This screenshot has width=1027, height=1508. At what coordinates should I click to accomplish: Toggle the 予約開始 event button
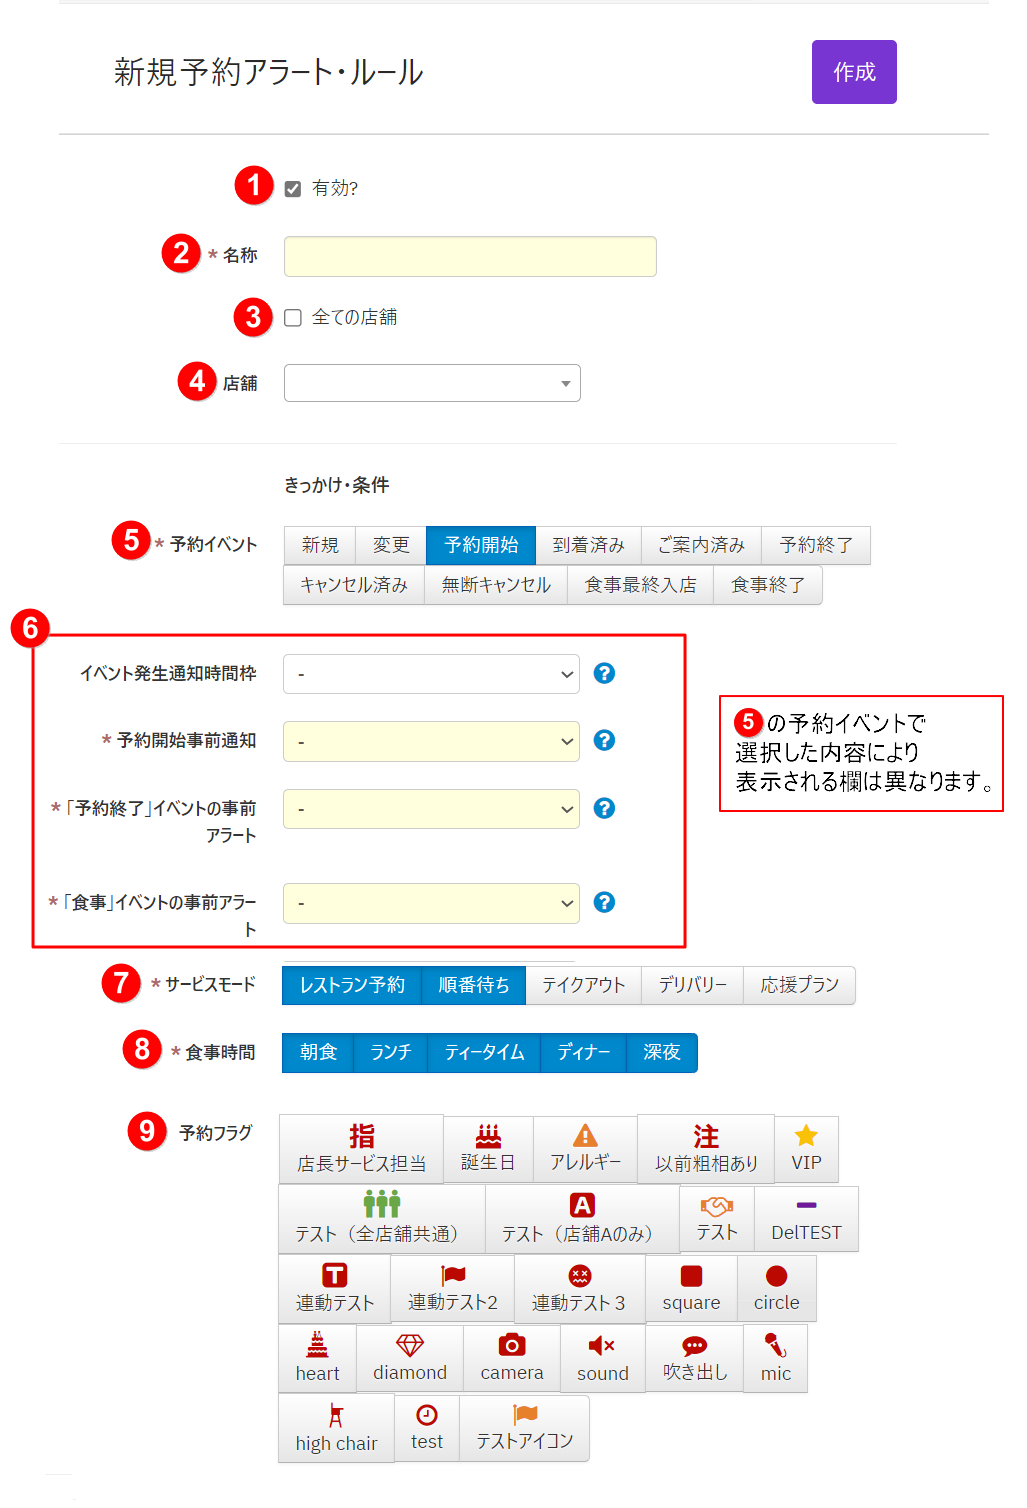pyautogui.click(x=481, y=546)
